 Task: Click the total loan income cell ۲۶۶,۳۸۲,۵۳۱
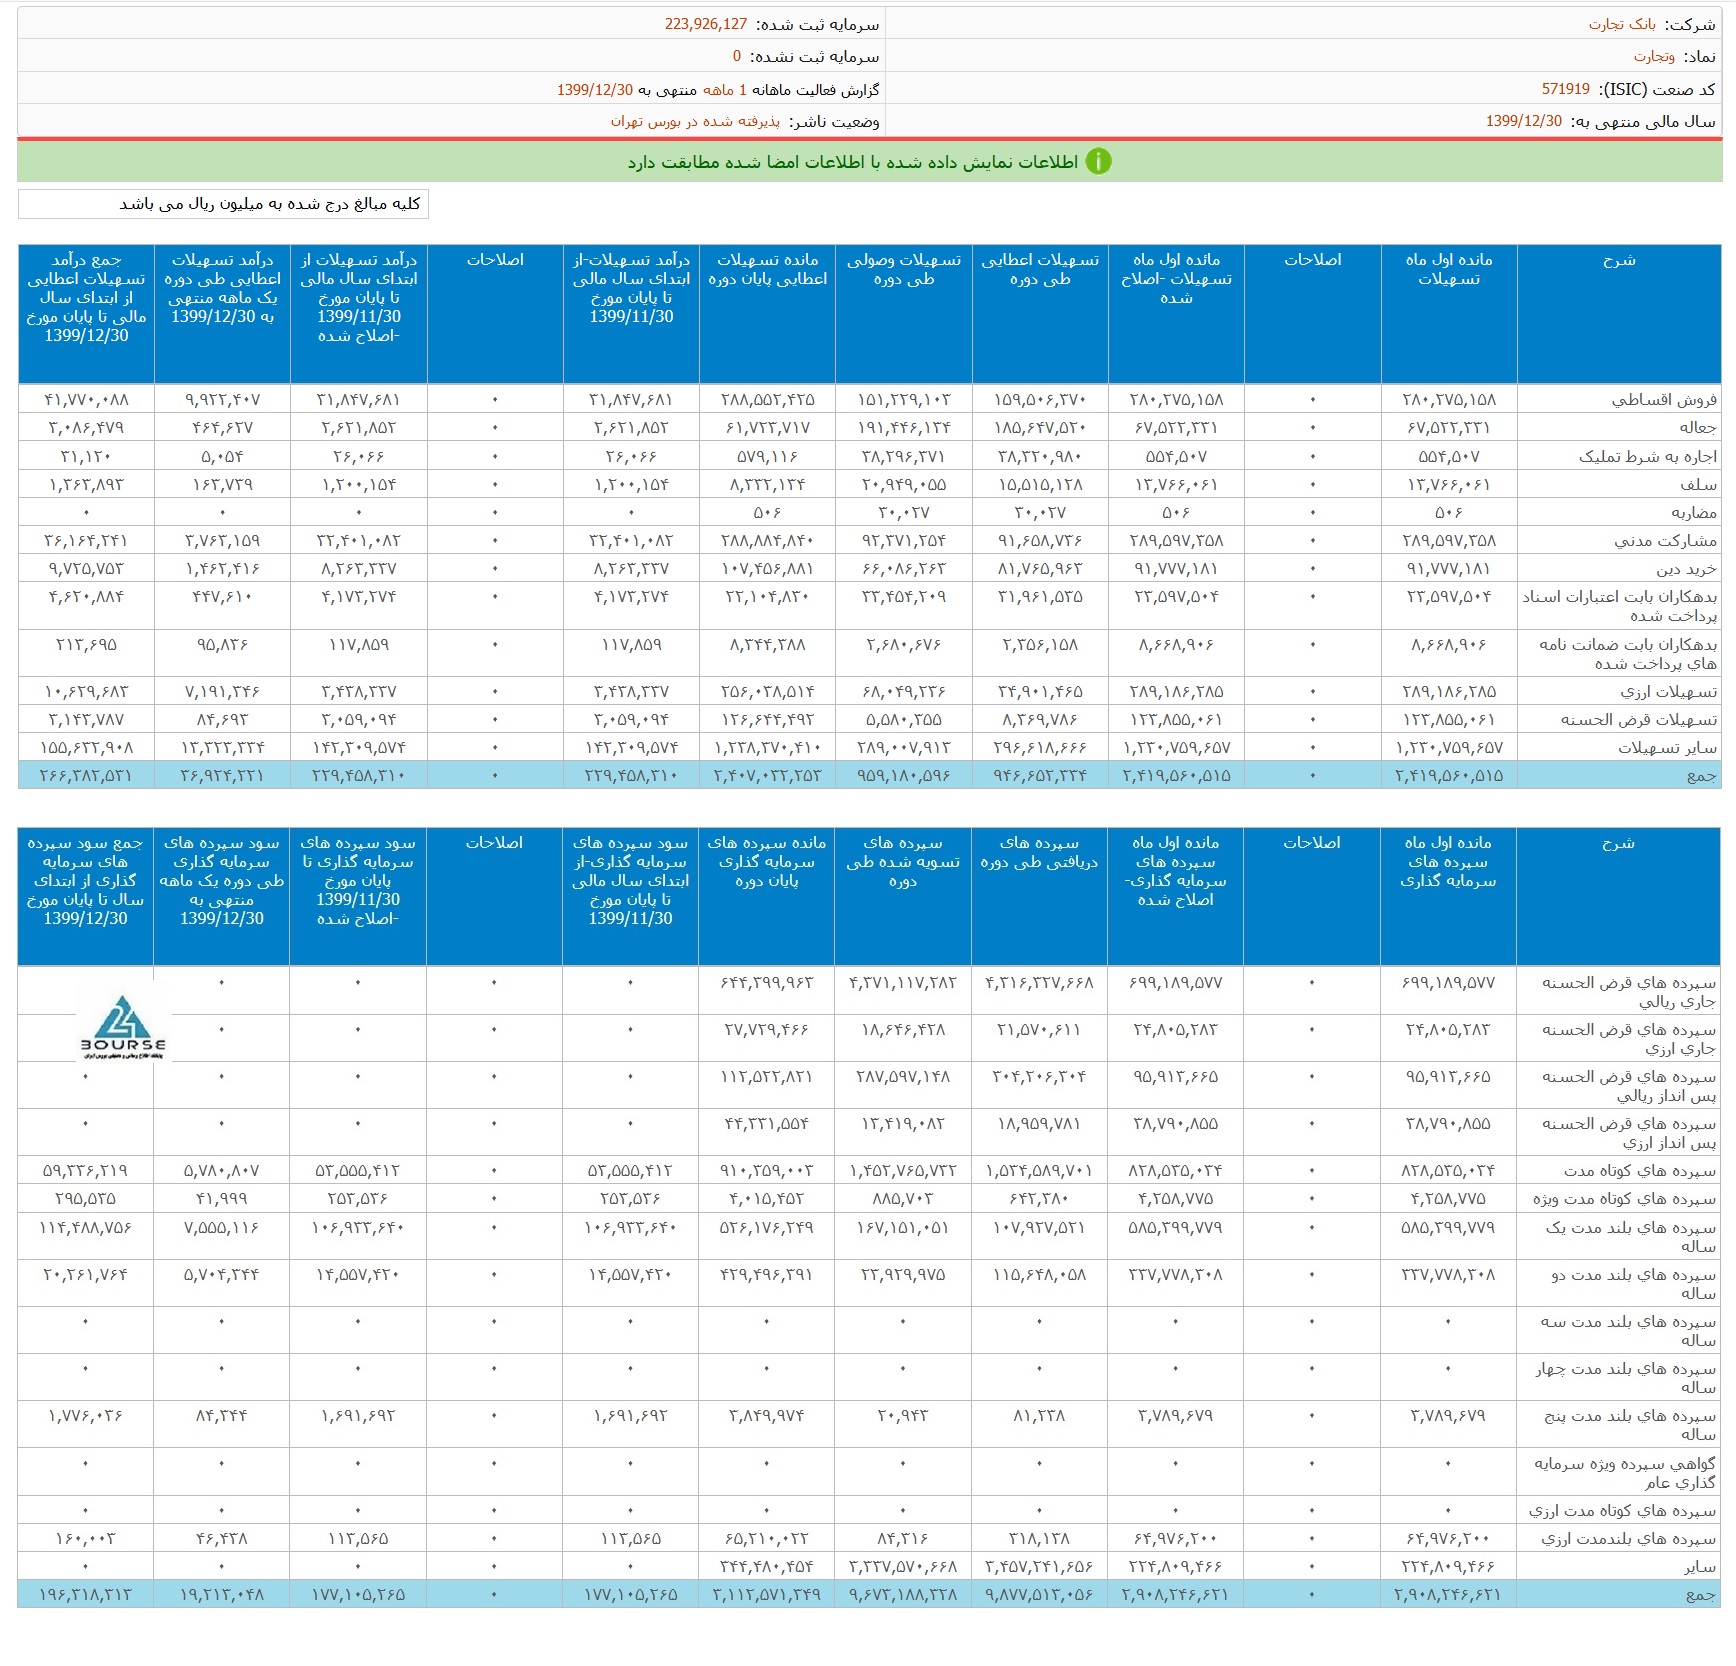coord(86,776)
